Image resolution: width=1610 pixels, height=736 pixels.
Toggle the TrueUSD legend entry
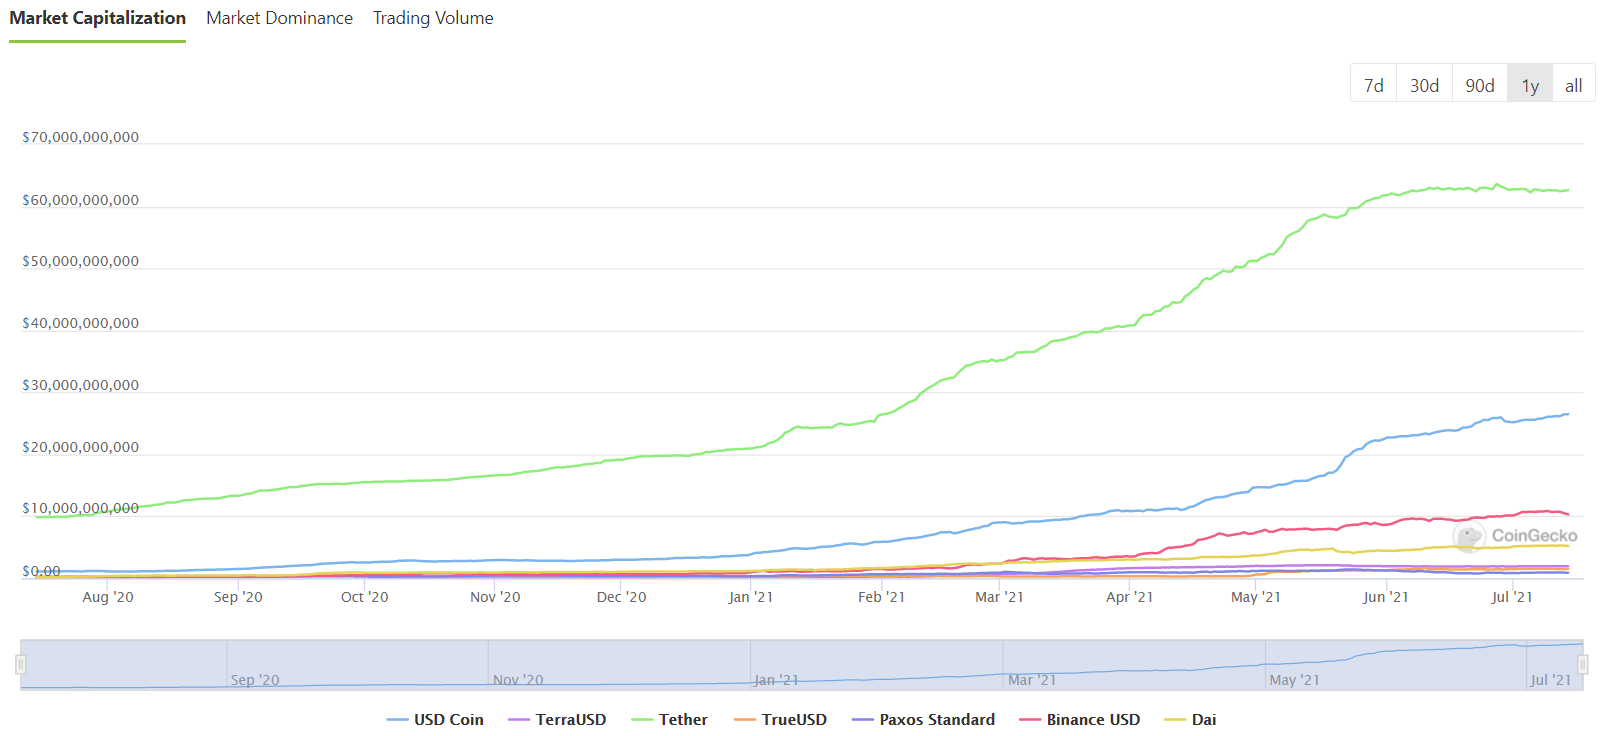click(780, 720)
